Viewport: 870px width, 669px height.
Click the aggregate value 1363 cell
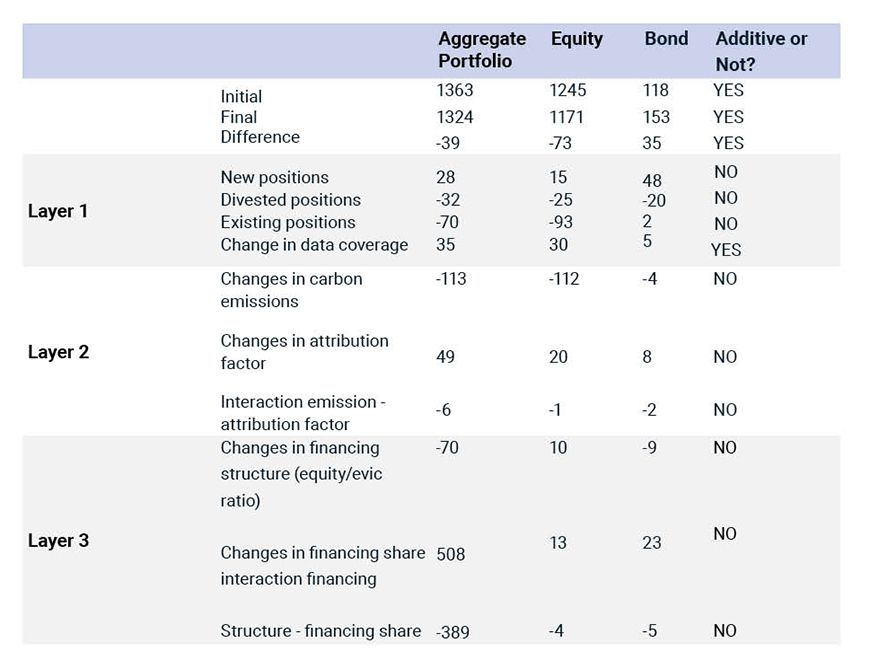click(x=455, y=90)
